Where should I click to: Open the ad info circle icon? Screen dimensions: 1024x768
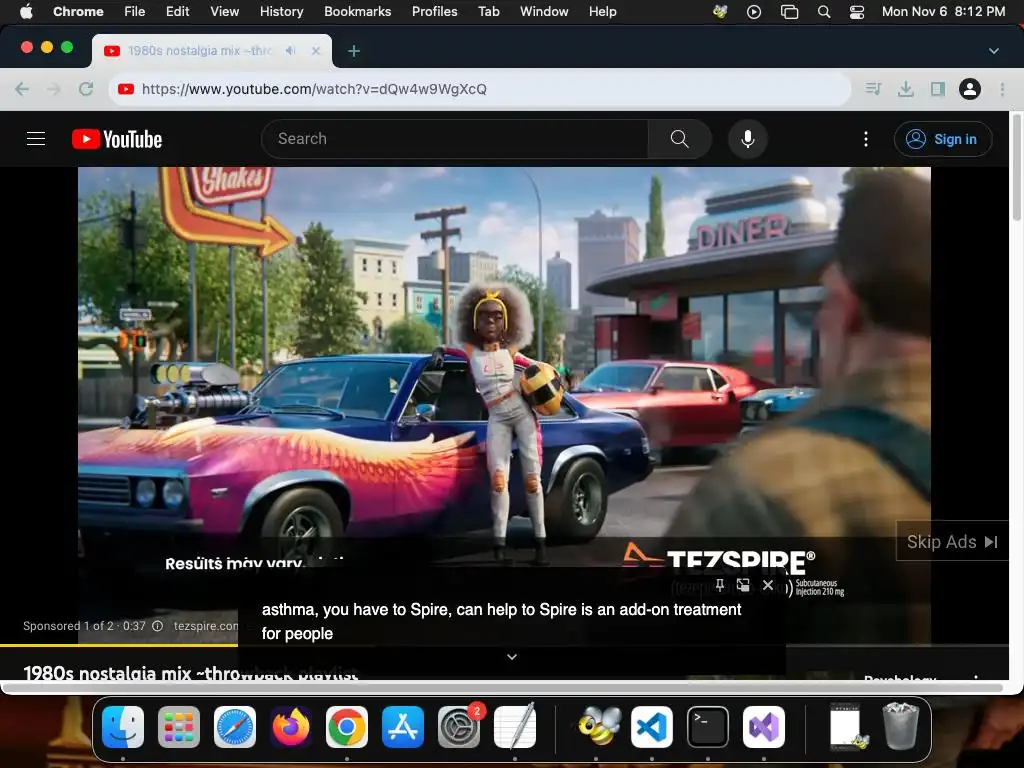click(x=157, y=626)
